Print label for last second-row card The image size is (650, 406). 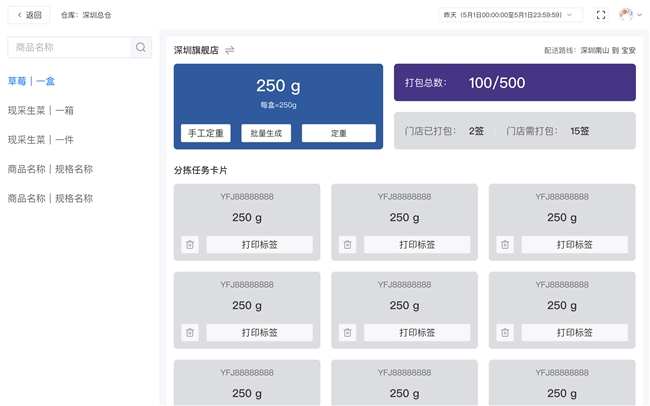click(575, 333)
